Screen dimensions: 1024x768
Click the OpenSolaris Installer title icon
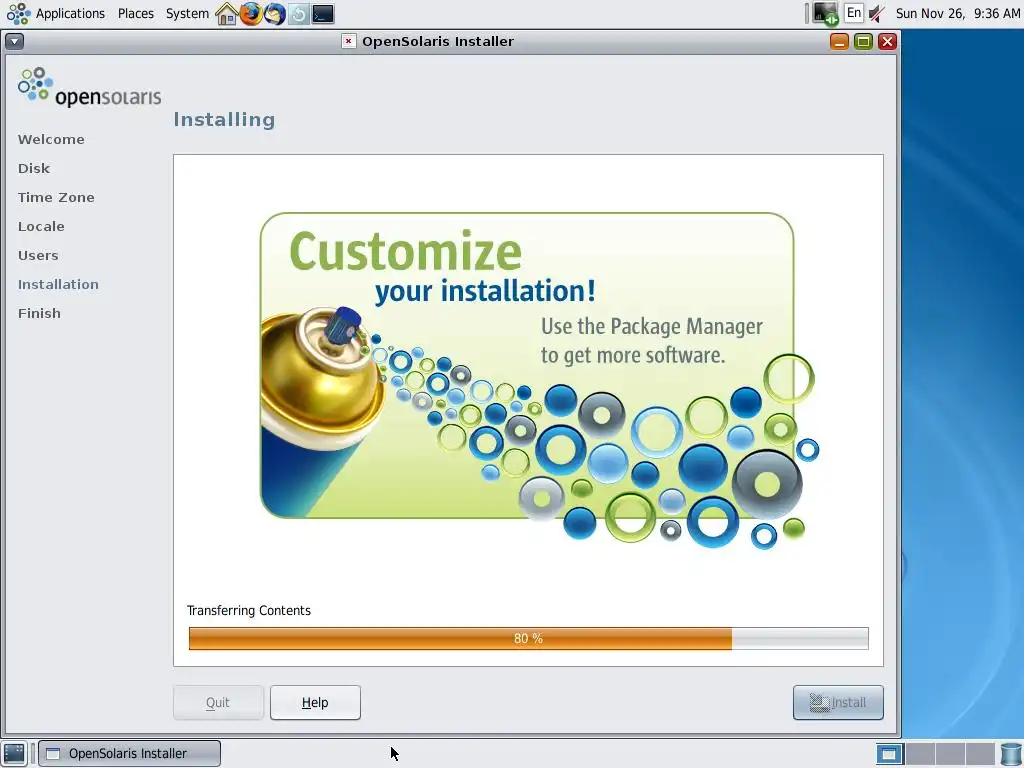click(x=349, y=41)
